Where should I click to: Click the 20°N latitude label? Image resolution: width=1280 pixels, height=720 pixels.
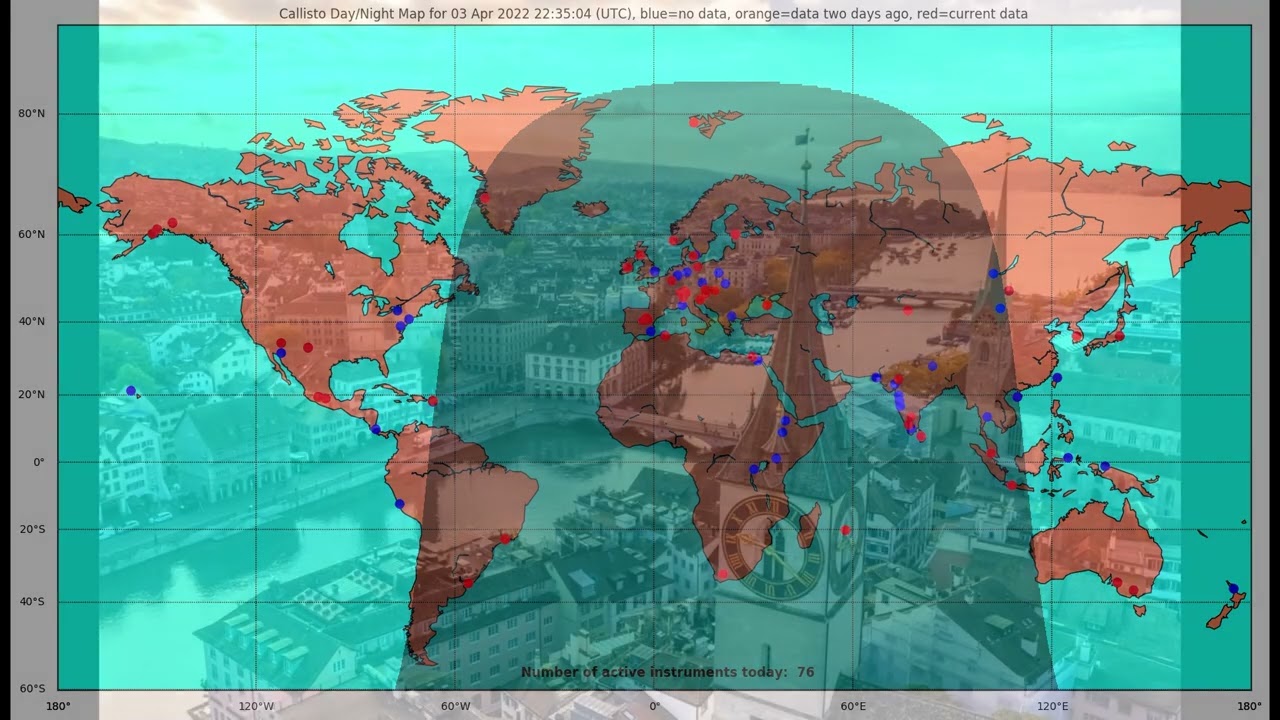[31, 395]
